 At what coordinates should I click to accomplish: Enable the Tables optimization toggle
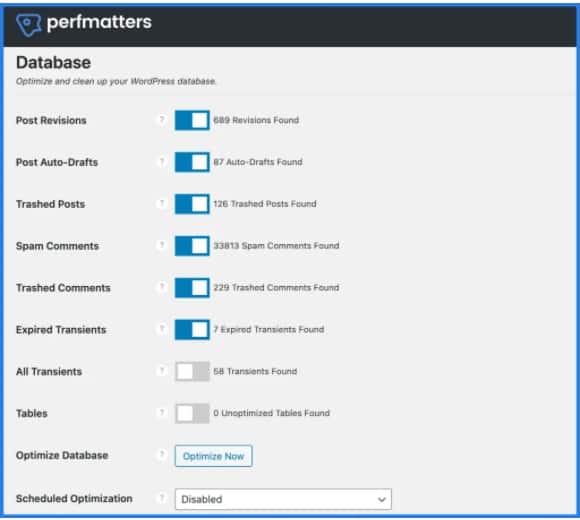pos(192,413)
